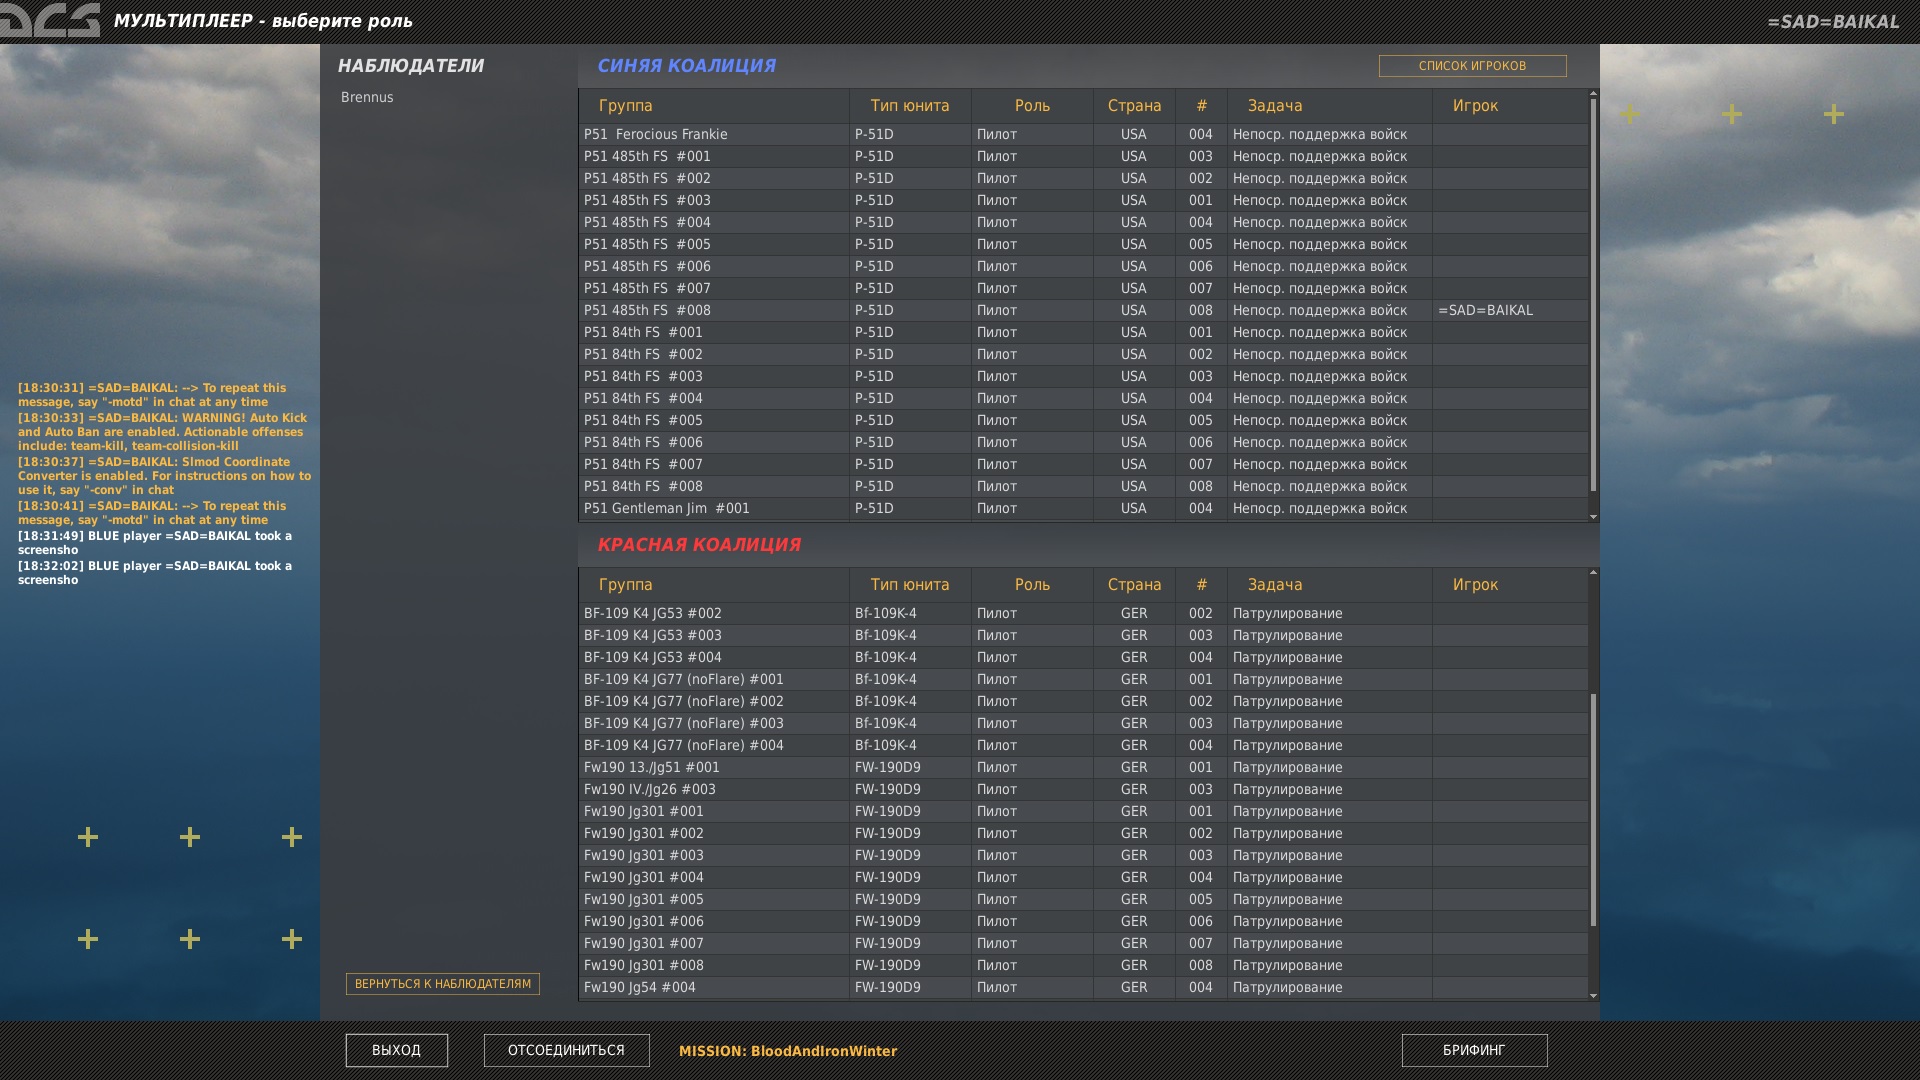Sort red coalition by Игрок column

point(1510,585)
